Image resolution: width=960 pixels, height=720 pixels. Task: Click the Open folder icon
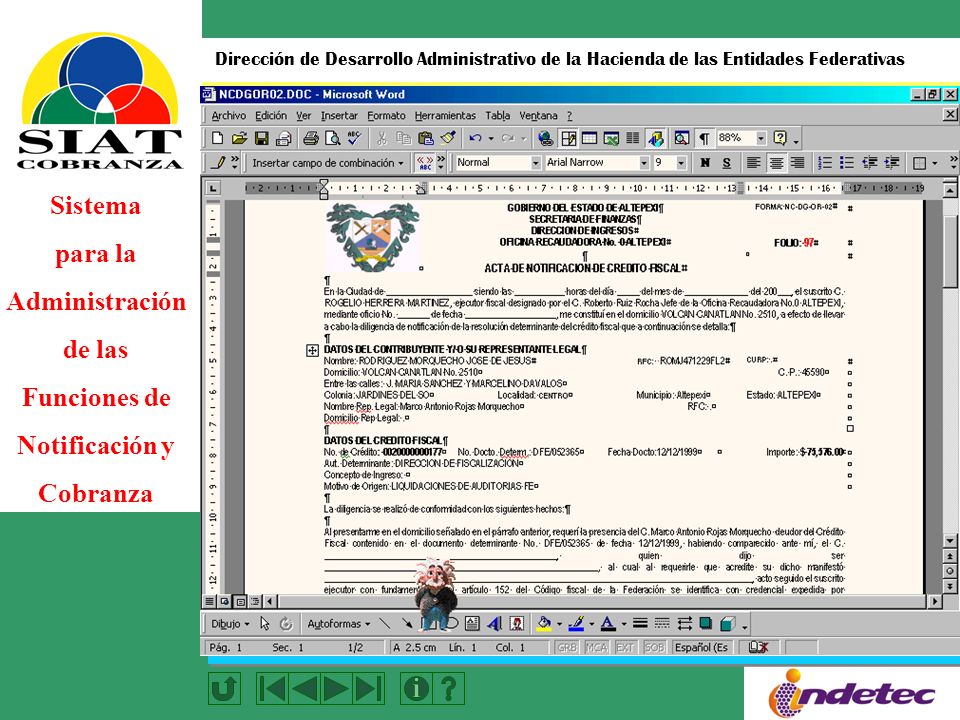point(239,138)
